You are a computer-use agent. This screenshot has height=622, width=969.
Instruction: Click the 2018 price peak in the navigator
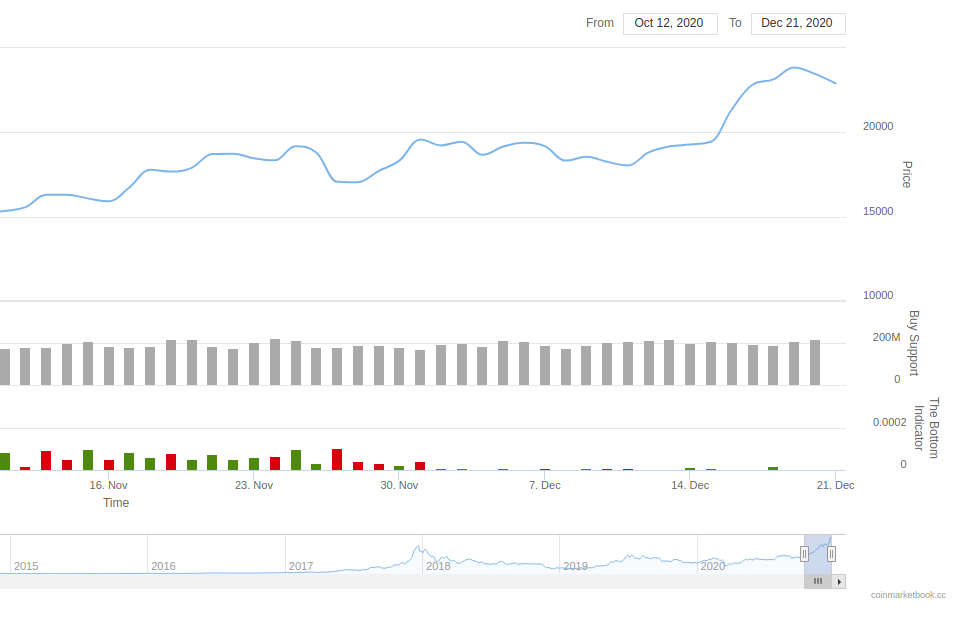coord(418,548)
